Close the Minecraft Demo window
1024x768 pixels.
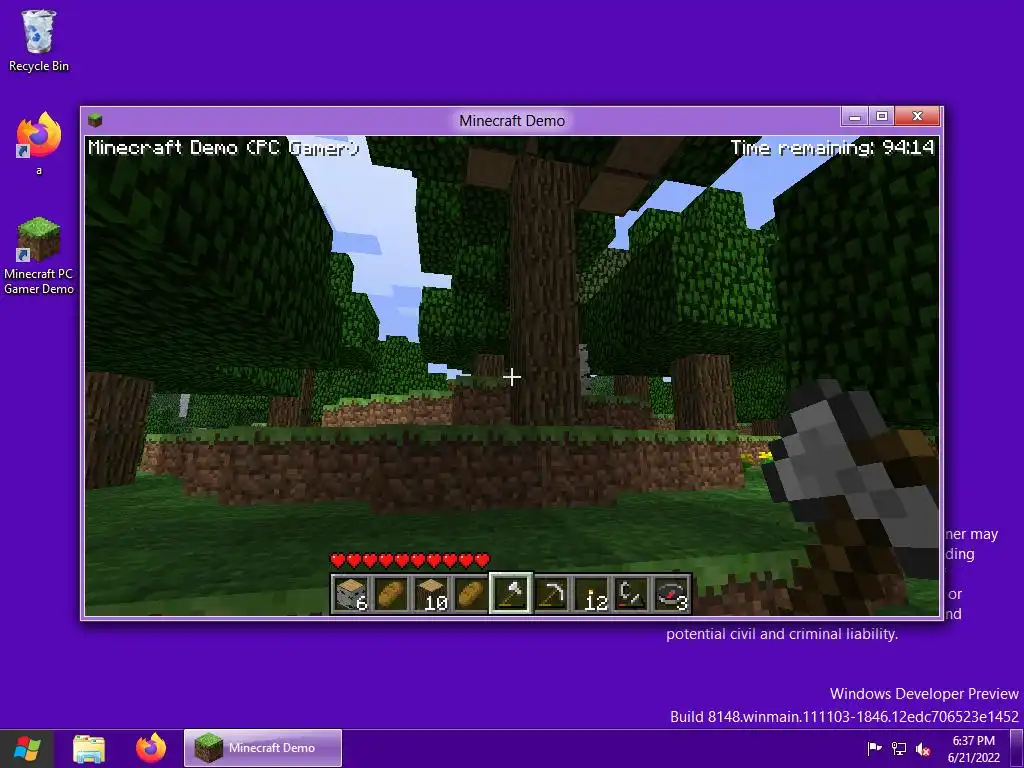[x=917, y=116]
